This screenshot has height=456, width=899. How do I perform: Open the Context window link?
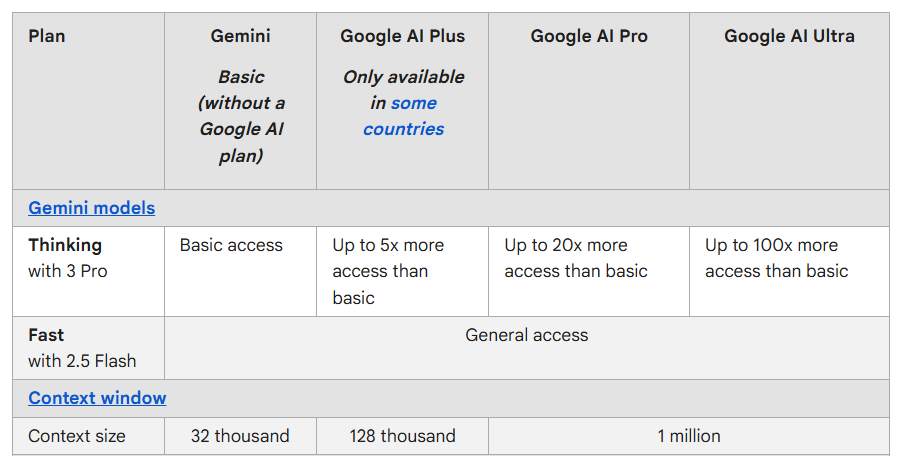tap(97, 398)
